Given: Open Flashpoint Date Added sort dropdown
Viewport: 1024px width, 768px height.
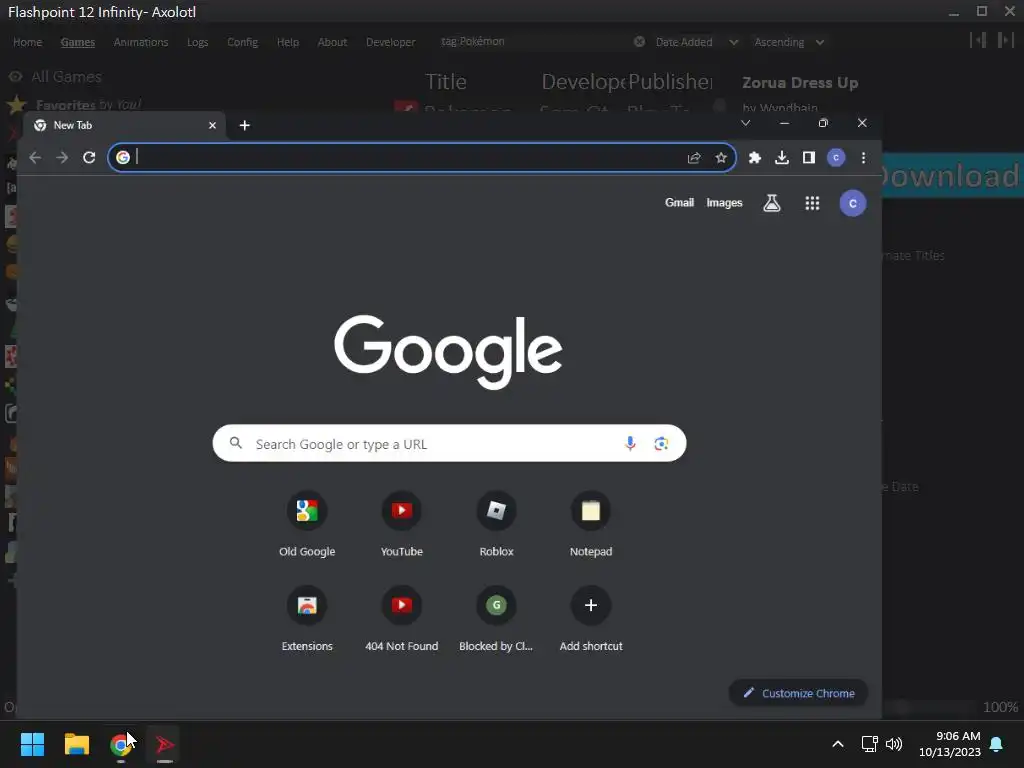Looking at the screenshot, I should (x=696, y=42).
